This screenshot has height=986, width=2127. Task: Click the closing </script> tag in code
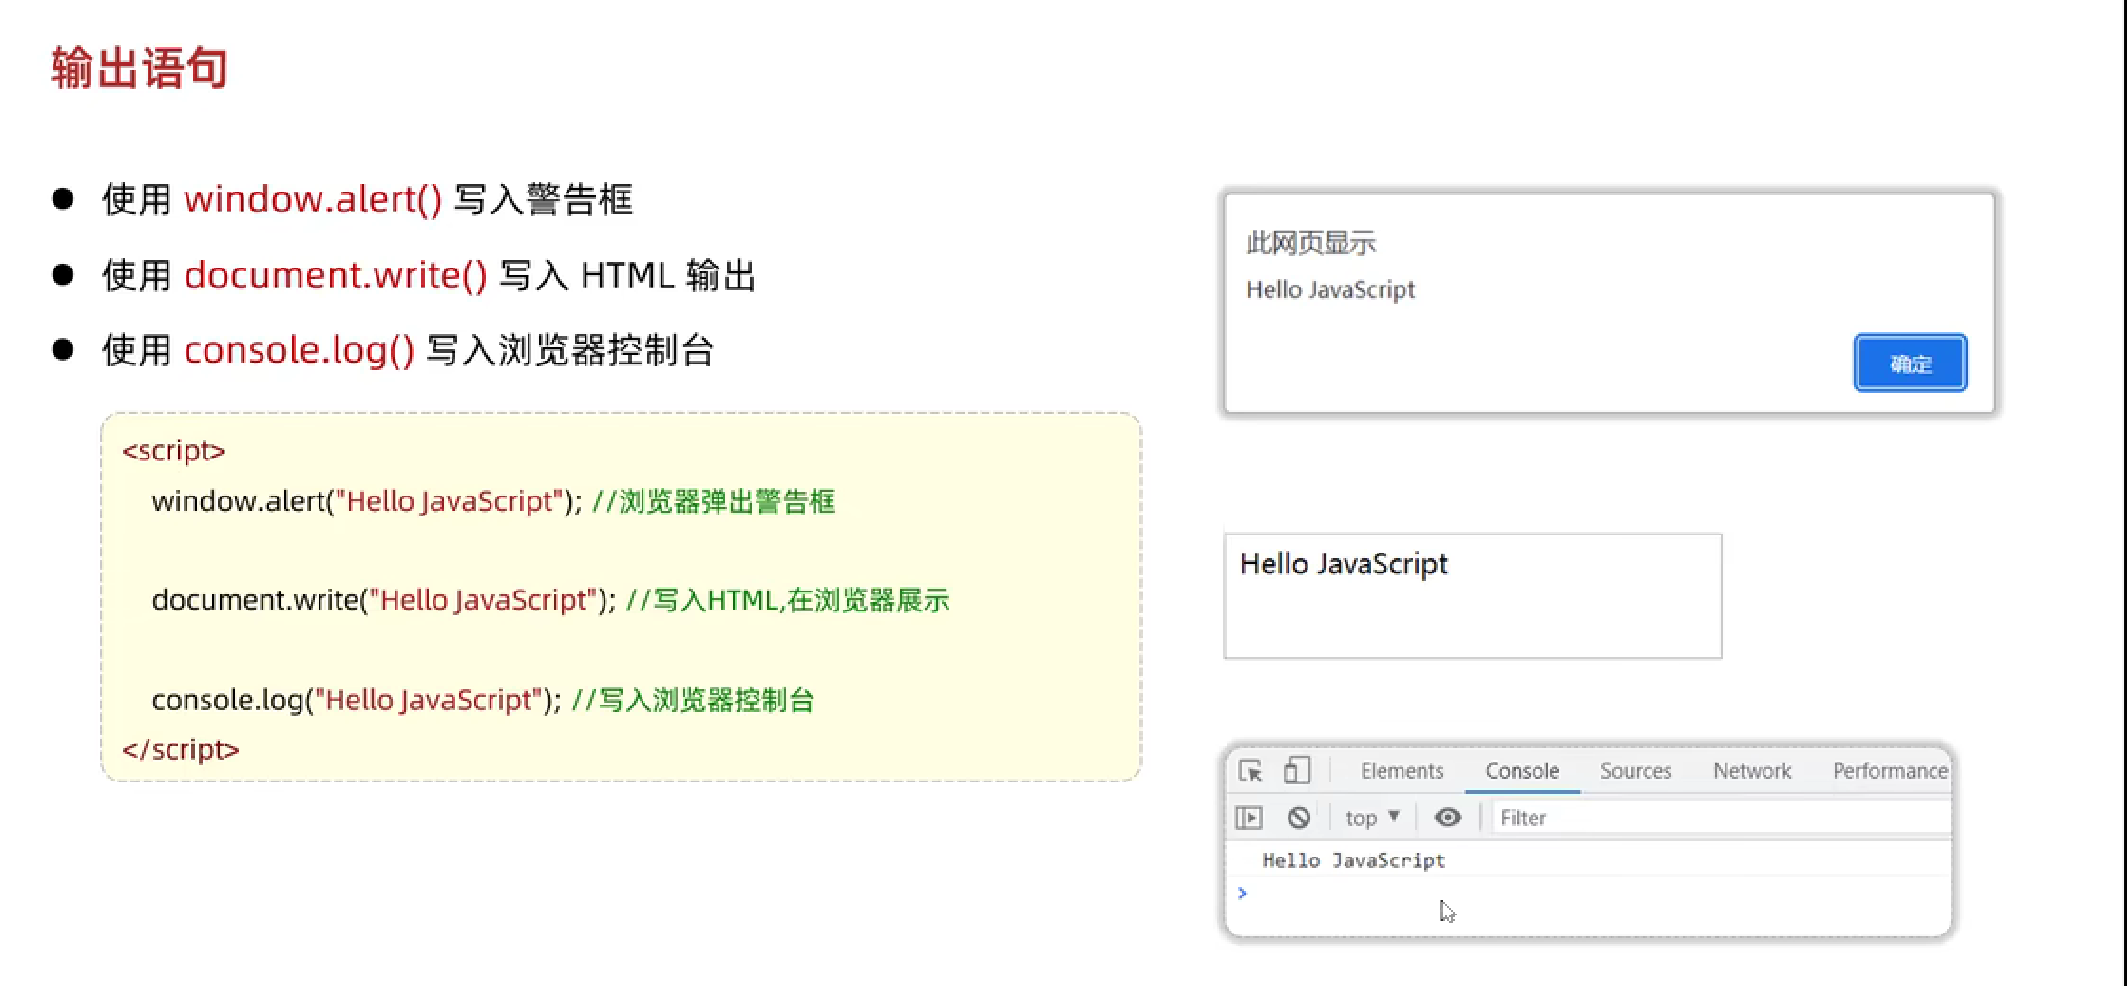pos(181,750)
